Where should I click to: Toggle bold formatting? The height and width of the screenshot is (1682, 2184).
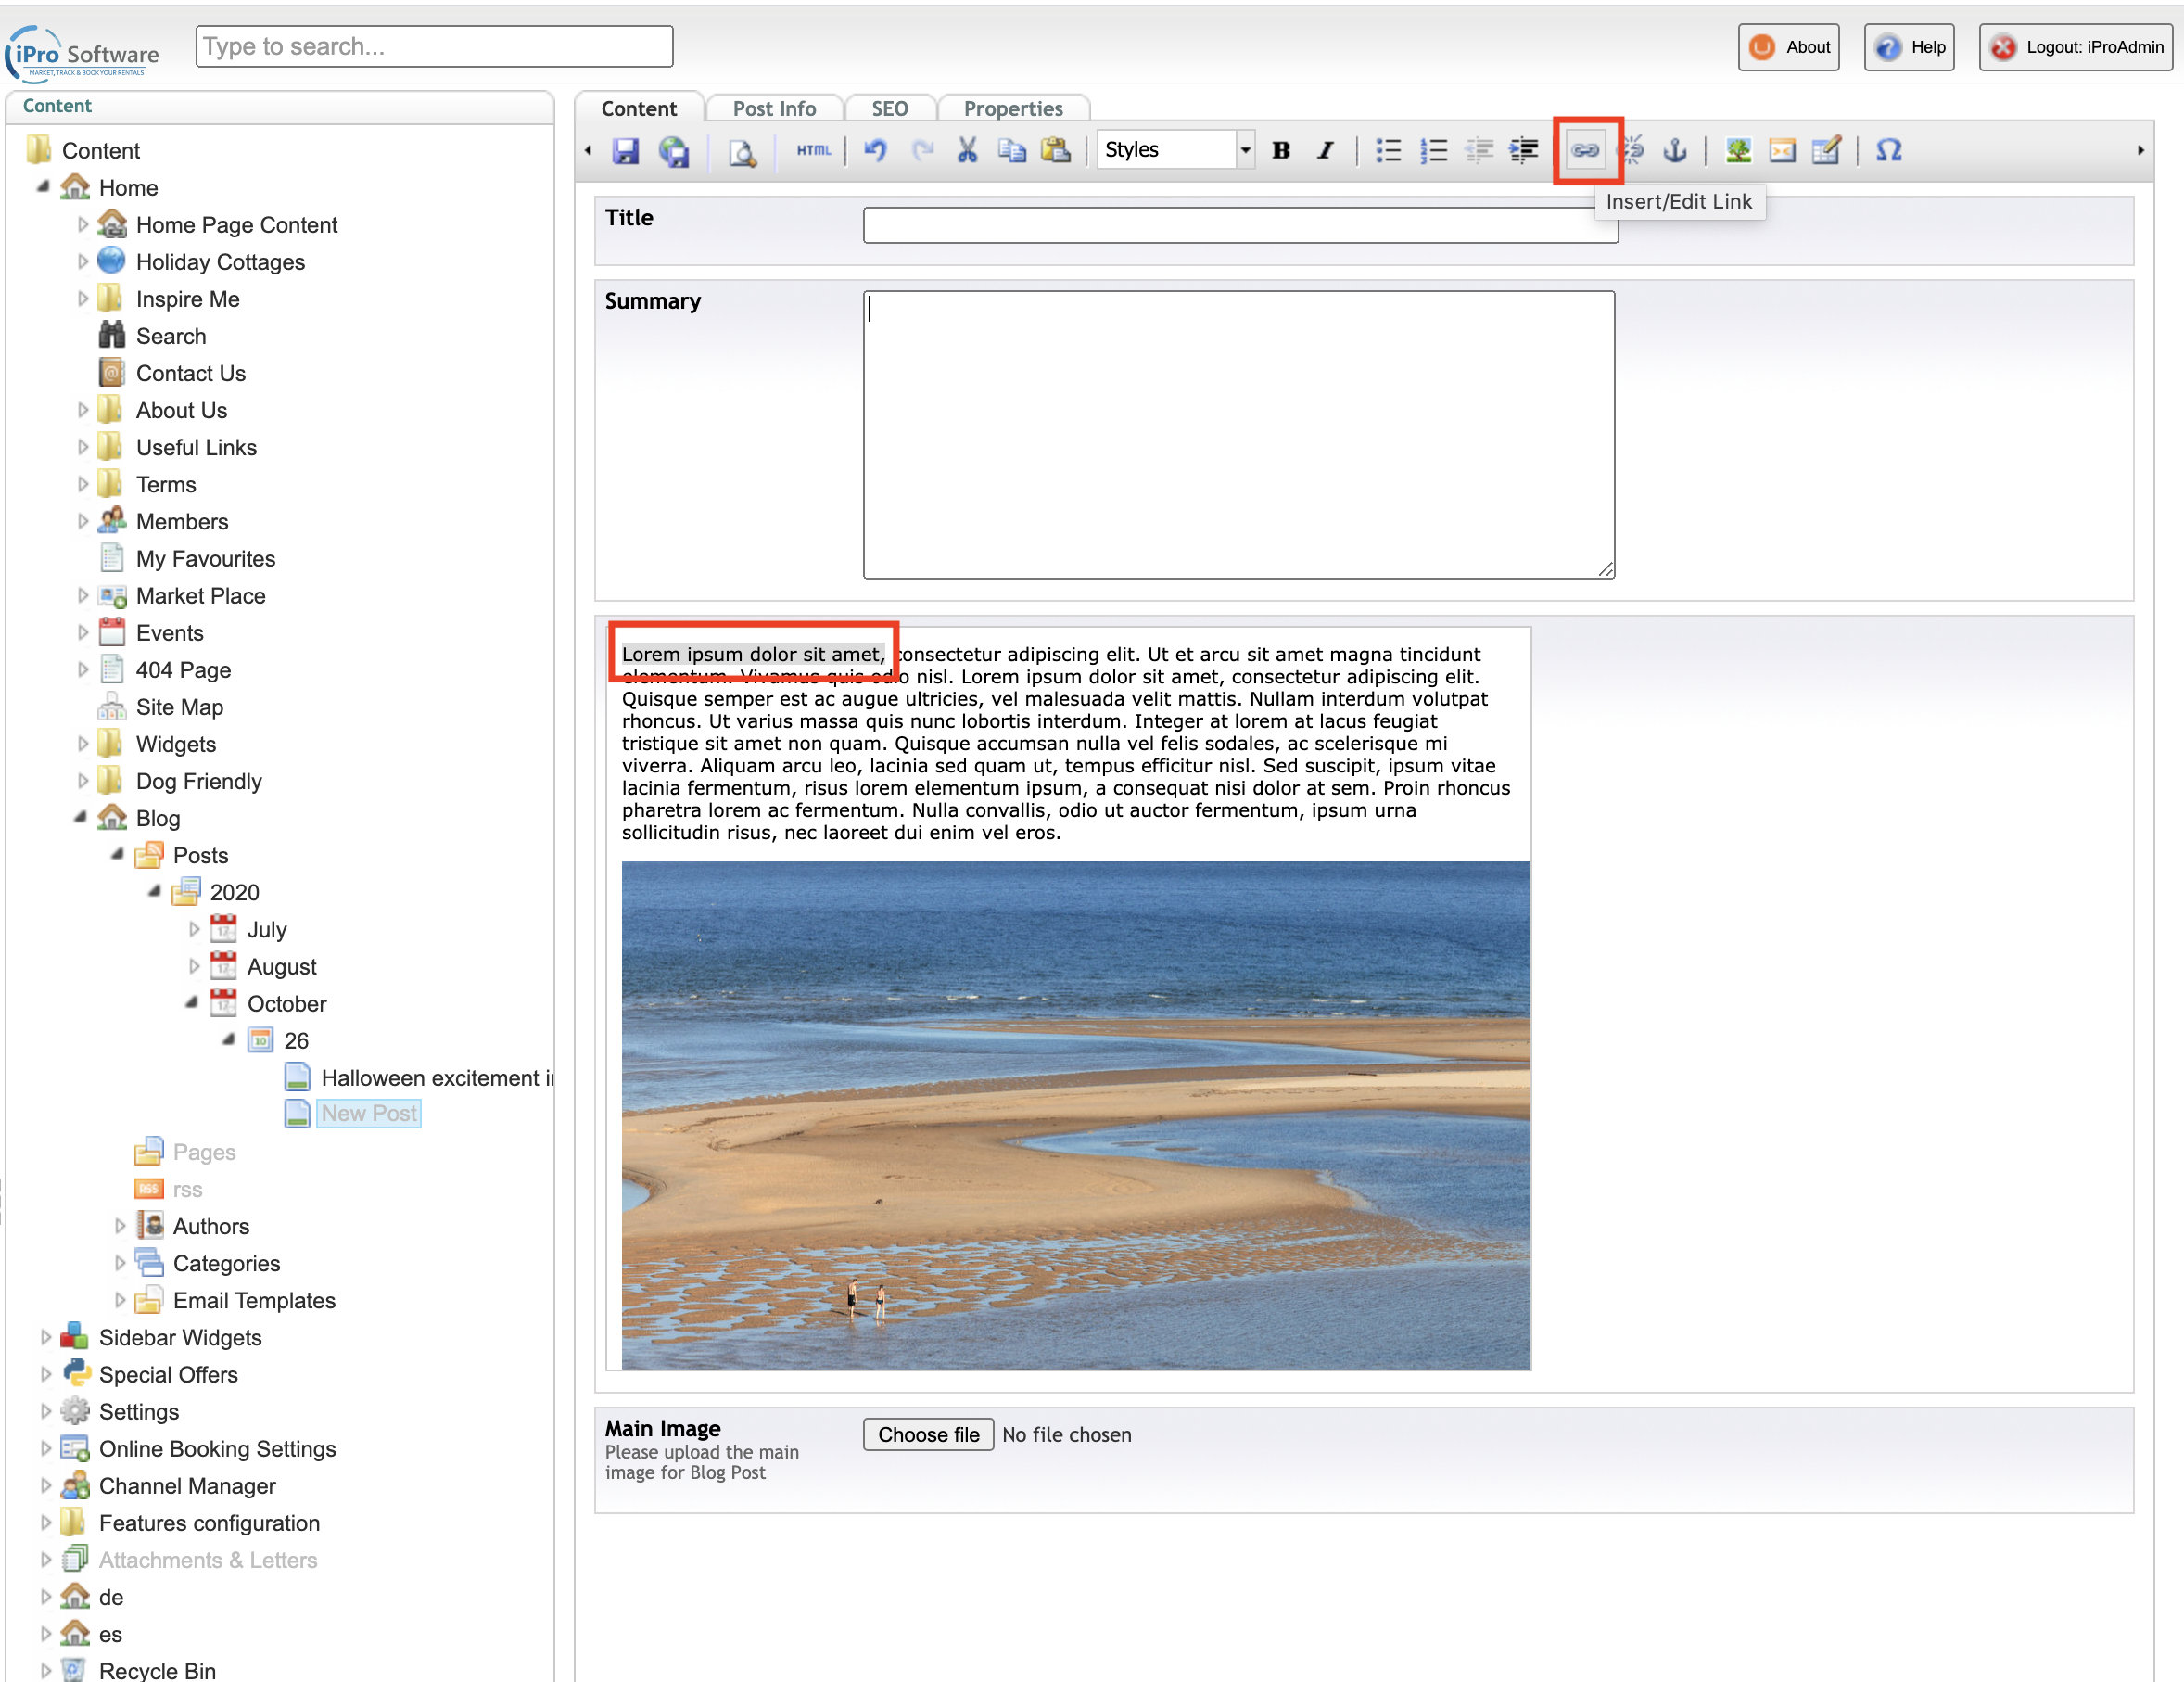pyautogui.click(x=1280, y=150)
